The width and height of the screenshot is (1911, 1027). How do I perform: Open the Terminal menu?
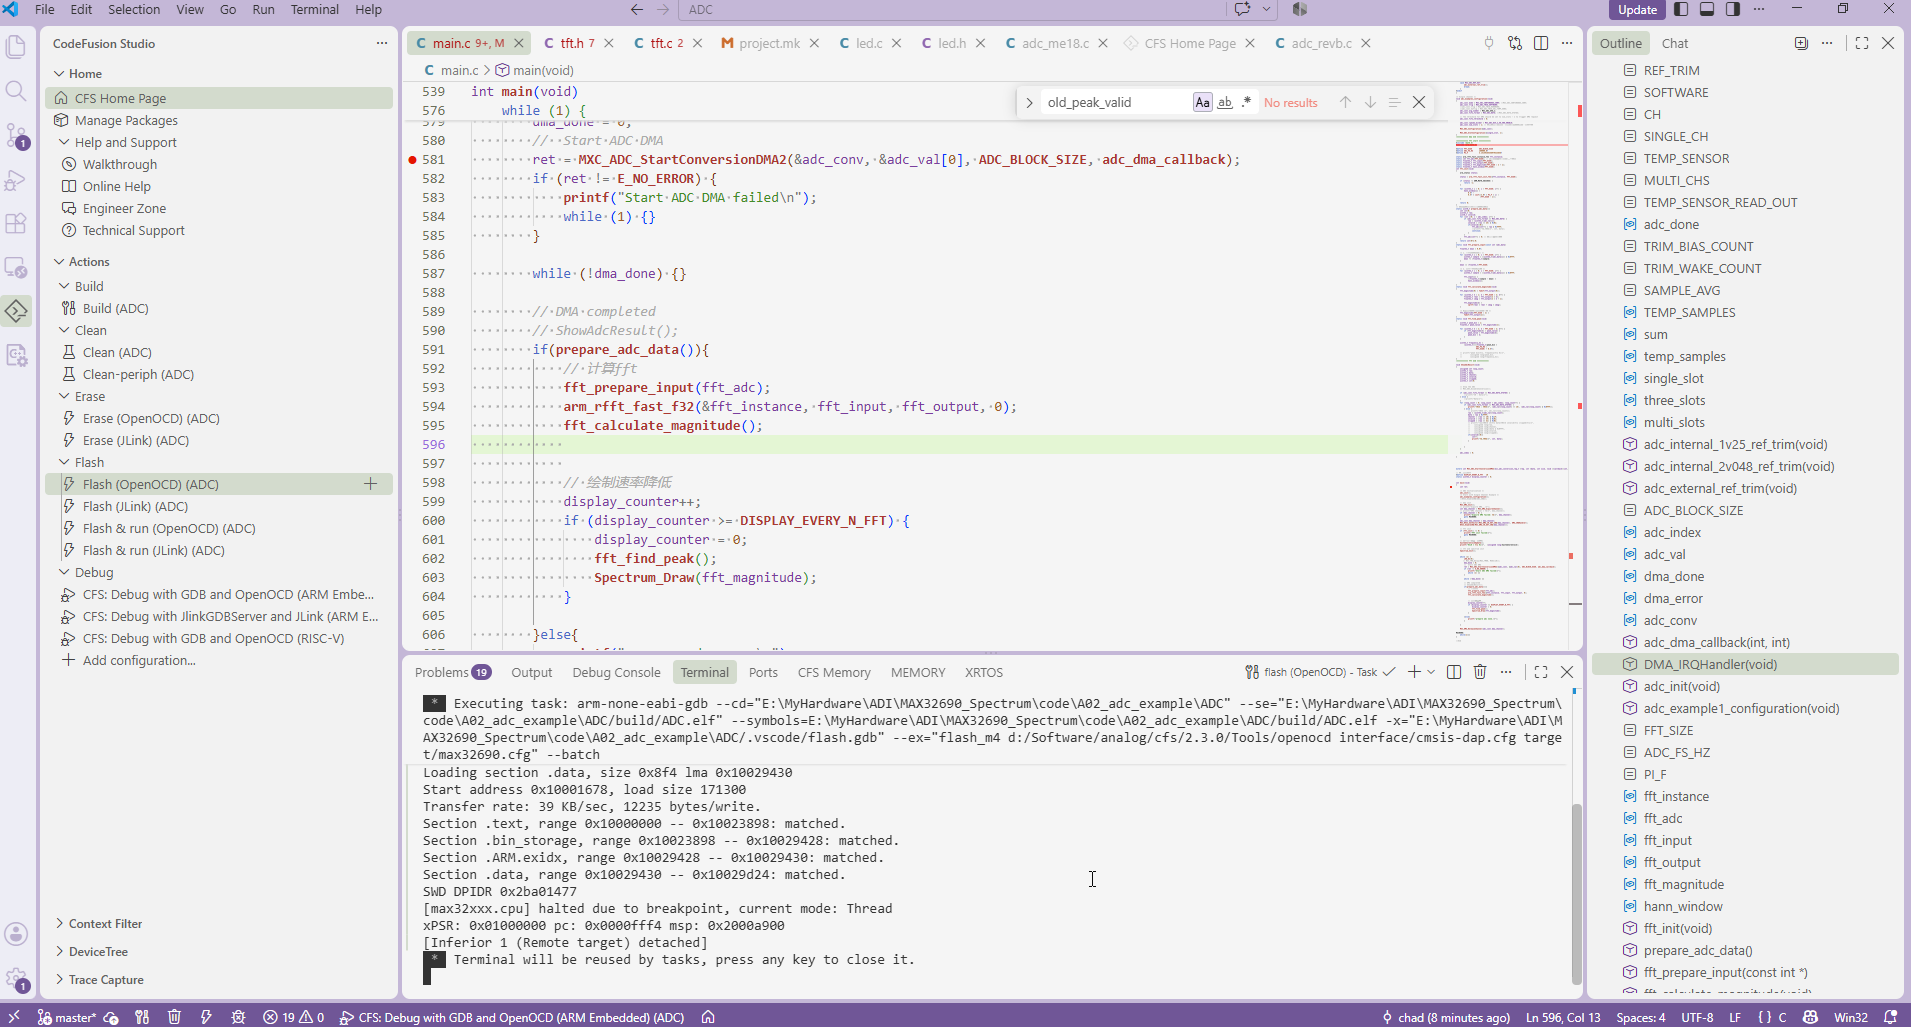314,9
